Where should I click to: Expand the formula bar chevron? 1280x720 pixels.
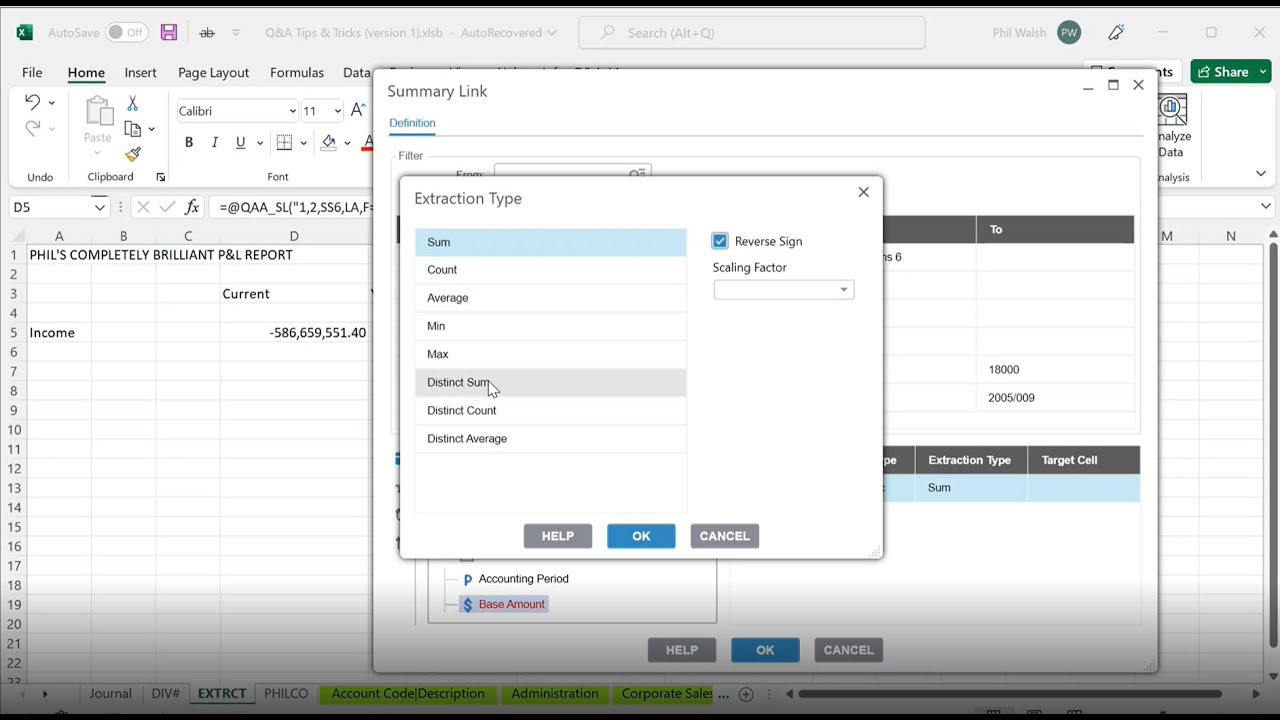pos(1265,207)
